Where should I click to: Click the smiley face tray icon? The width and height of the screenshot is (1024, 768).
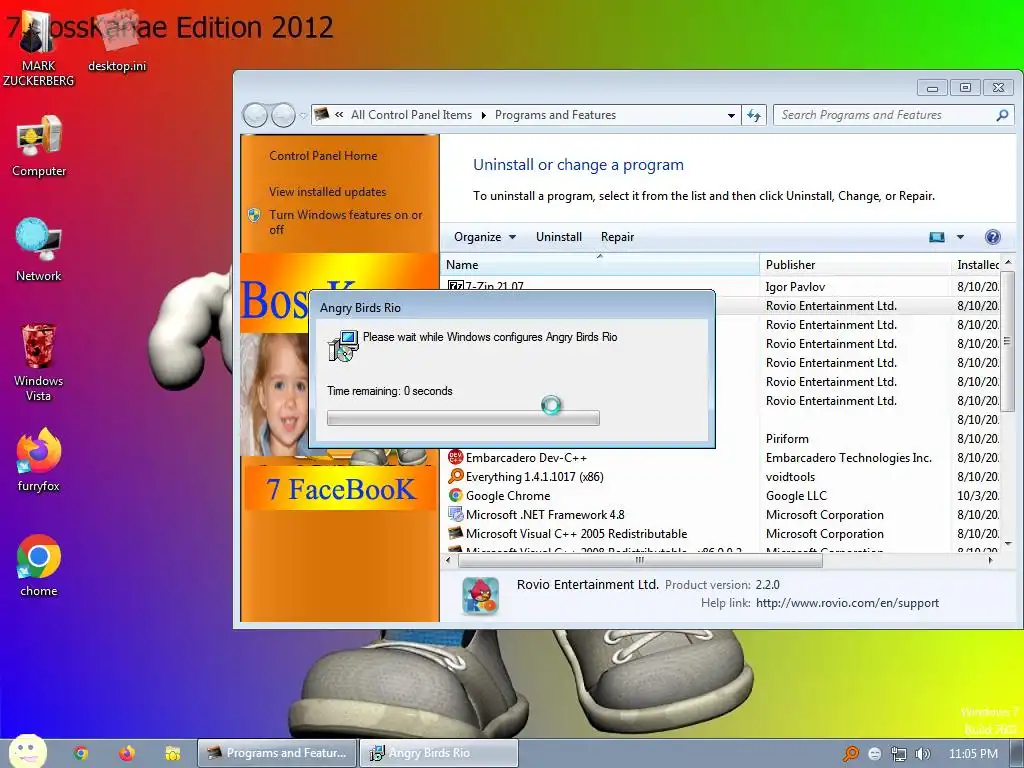pyautogui.click(x=874, y=754)
